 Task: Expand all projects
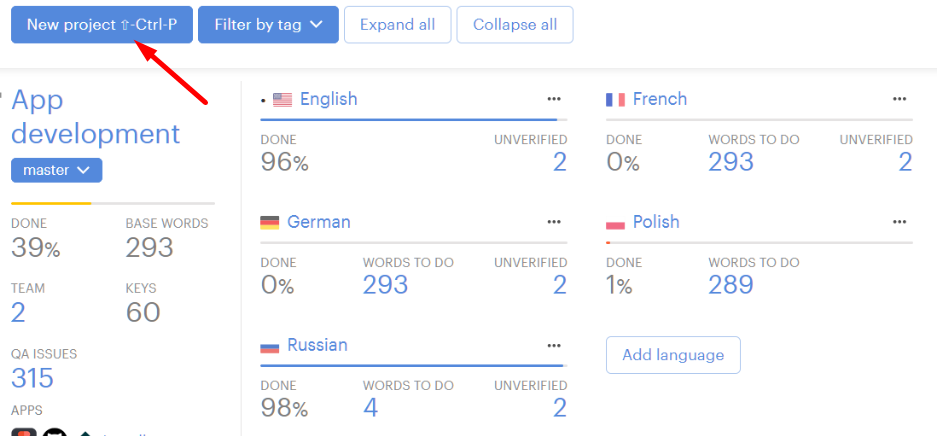[x=397, y=25]
